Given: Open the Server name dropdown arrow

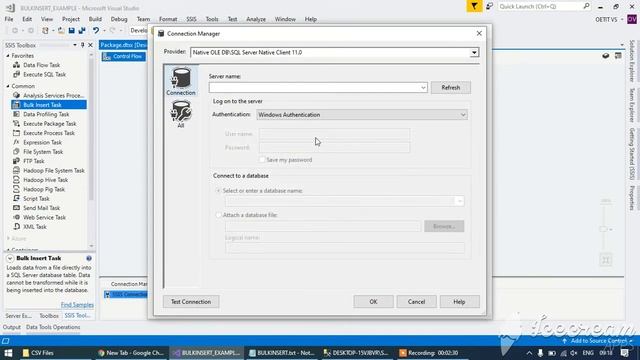Looking at the screenshot, I should point(423,87).
